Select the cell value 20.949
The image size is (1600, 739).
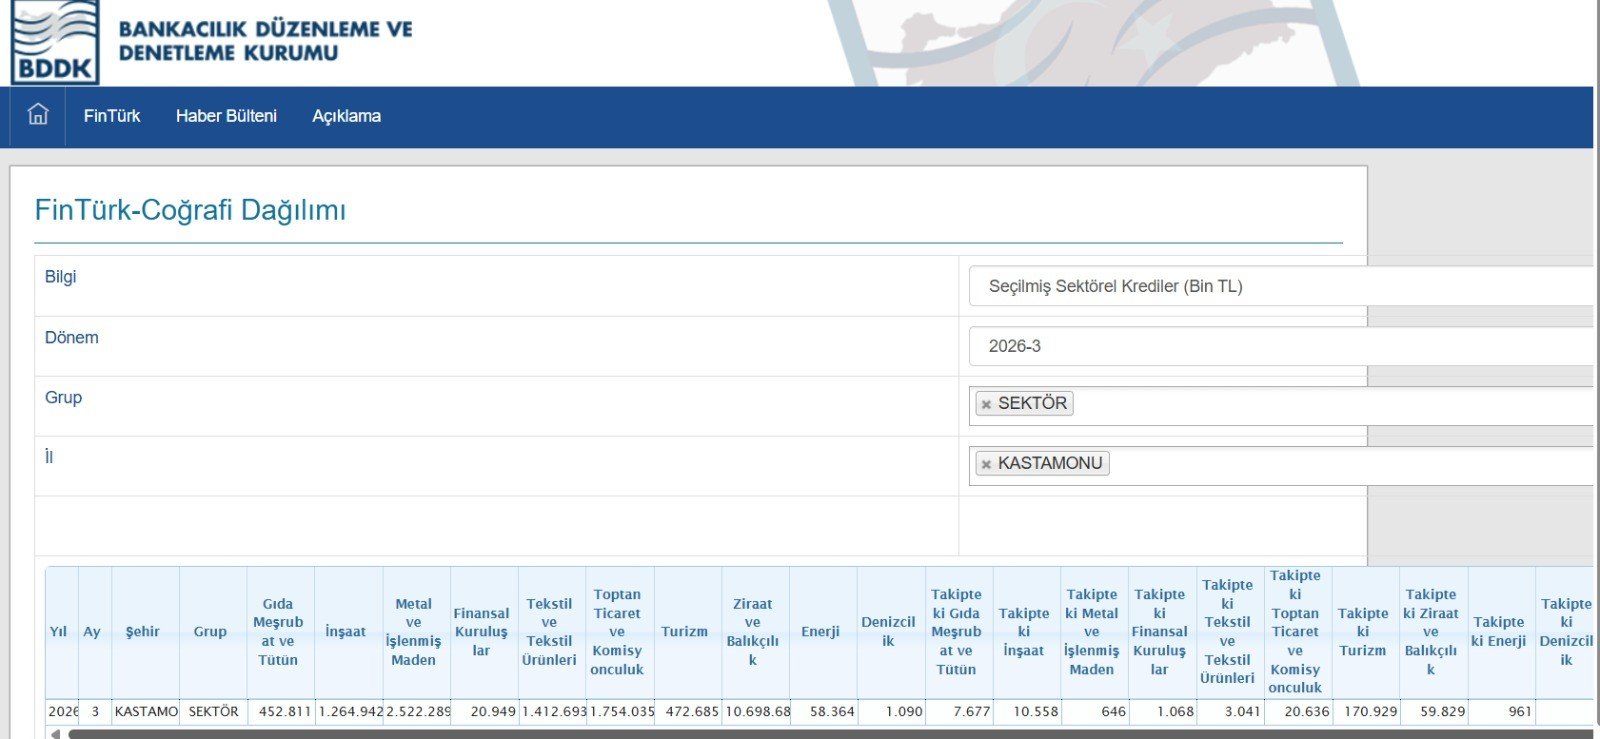pos(485,712)
